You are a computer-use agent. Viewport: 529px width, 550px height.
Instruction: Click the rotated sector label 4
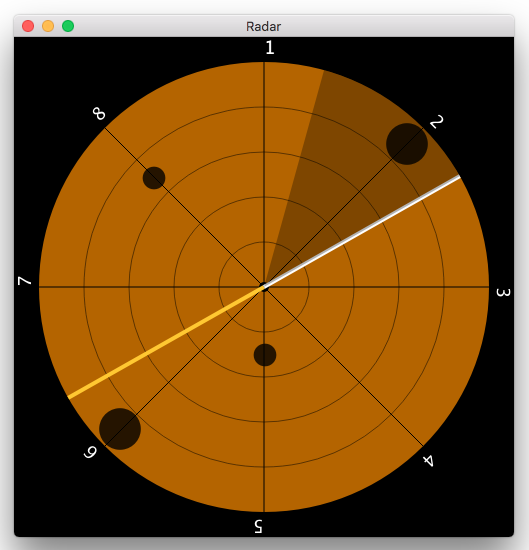(428, 461)
